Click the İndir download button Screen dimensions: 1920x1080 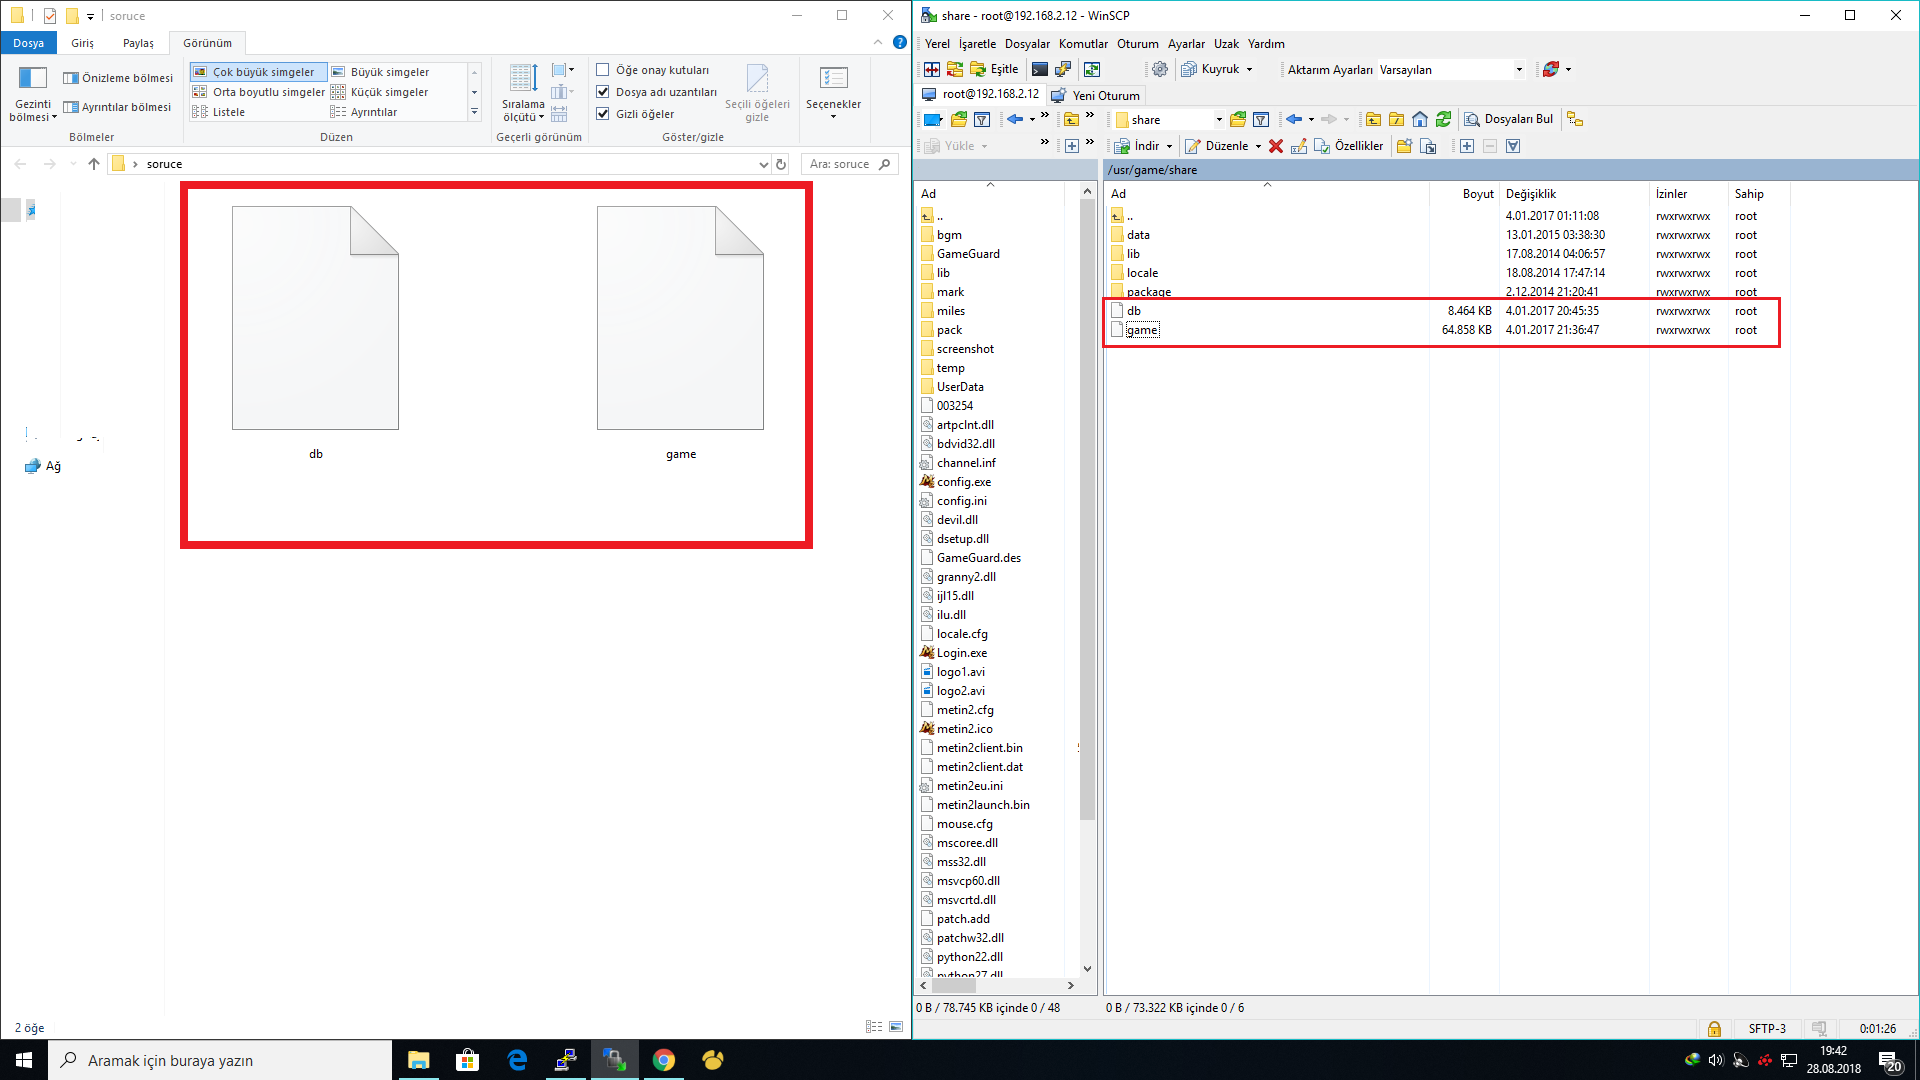tap(1137, 146)
